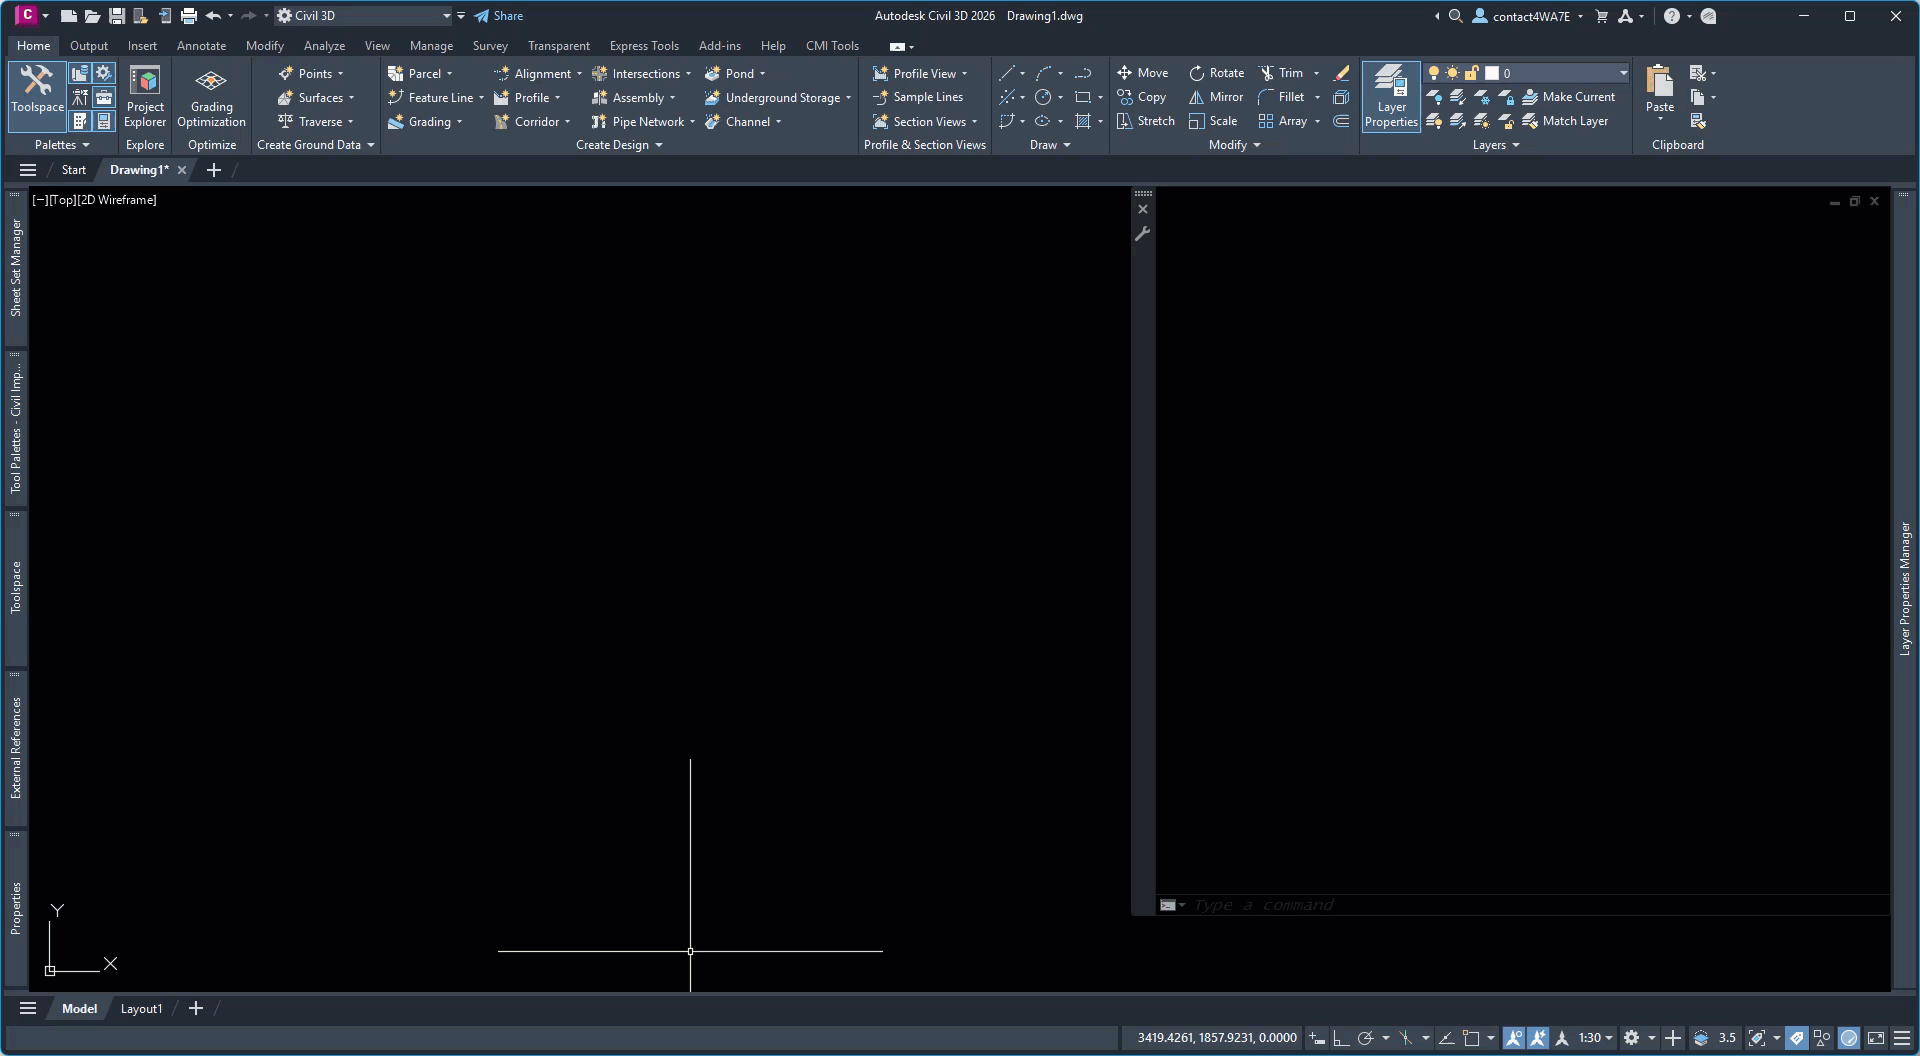Toggle Object Snap Tracking in status bar
This screenshot has height=1056, width=1920.
[1446, 1038]
